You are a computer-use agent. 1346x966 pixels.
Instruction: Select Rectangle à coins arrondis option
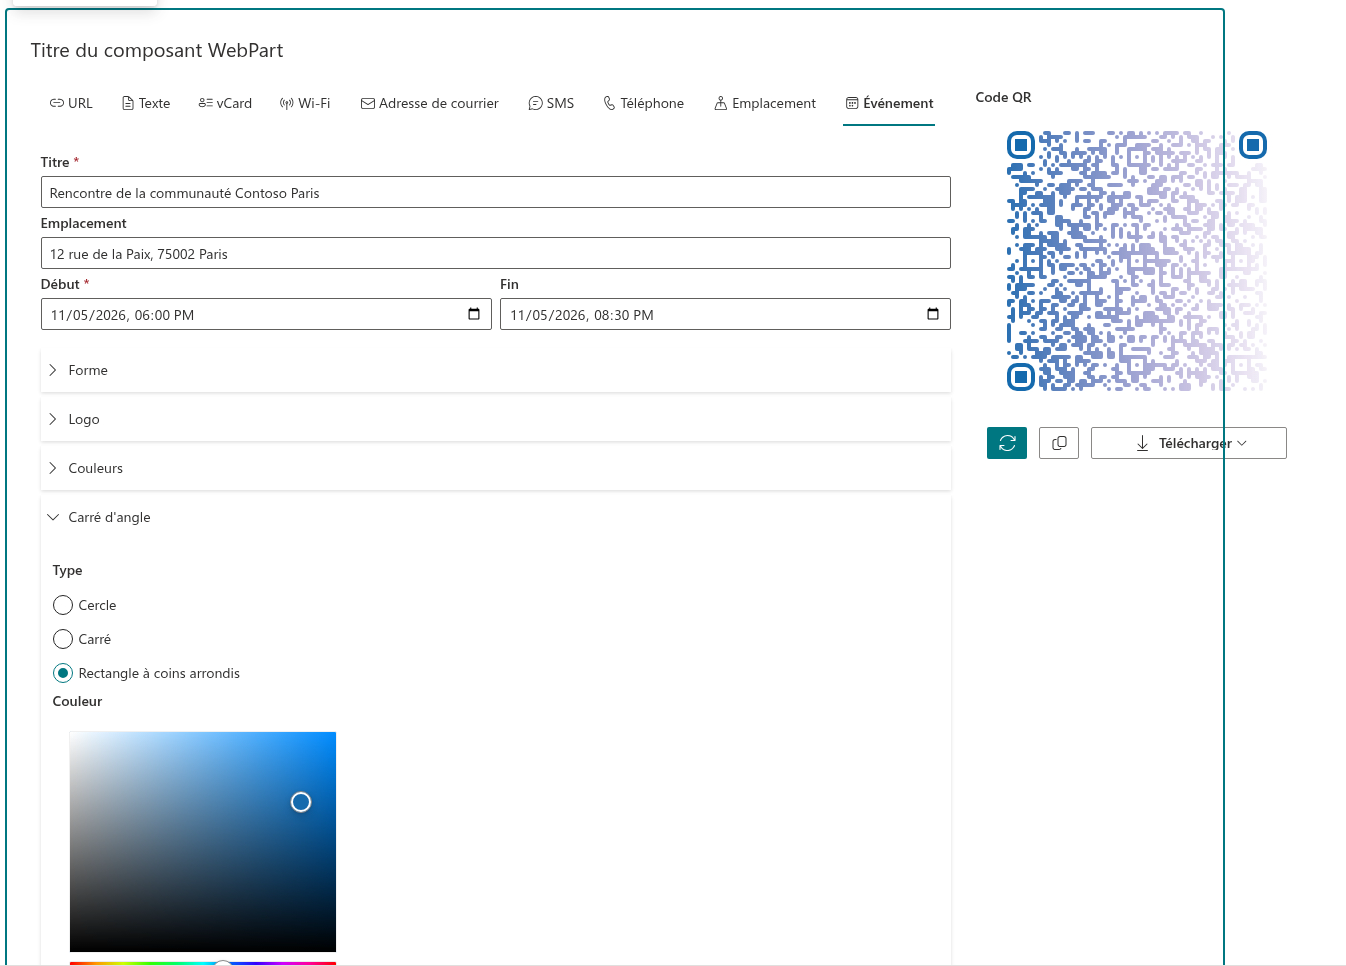[x=63, y=673]
